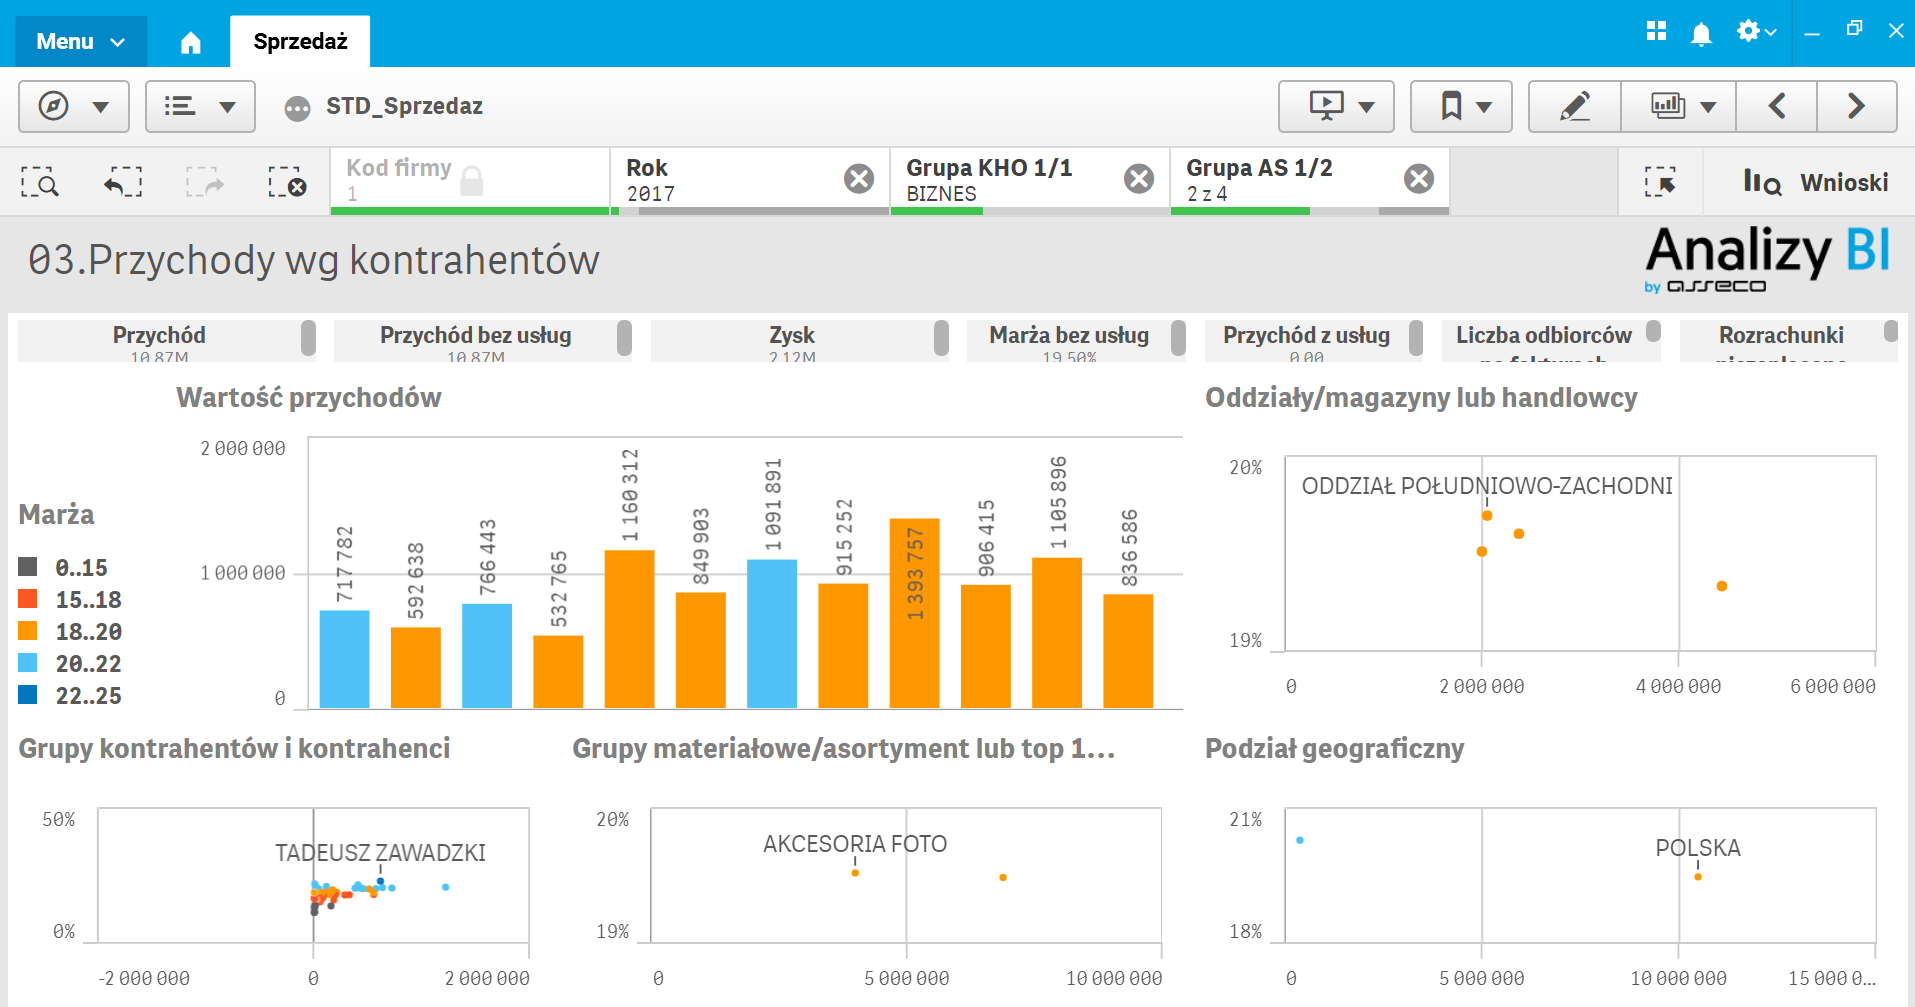Click the 18..20 margin legend swatch
The image size is (1915, 1007).
(x=28, y=631)
